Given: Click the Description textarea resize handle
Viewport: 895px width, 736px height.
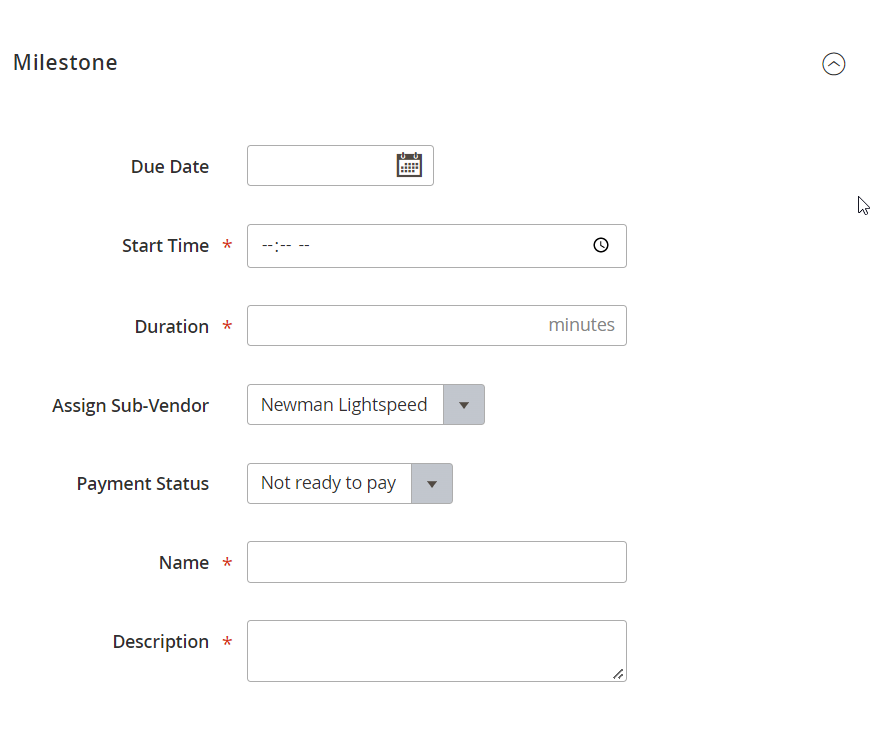Looking at the screenshot, I should click(618, 674).
